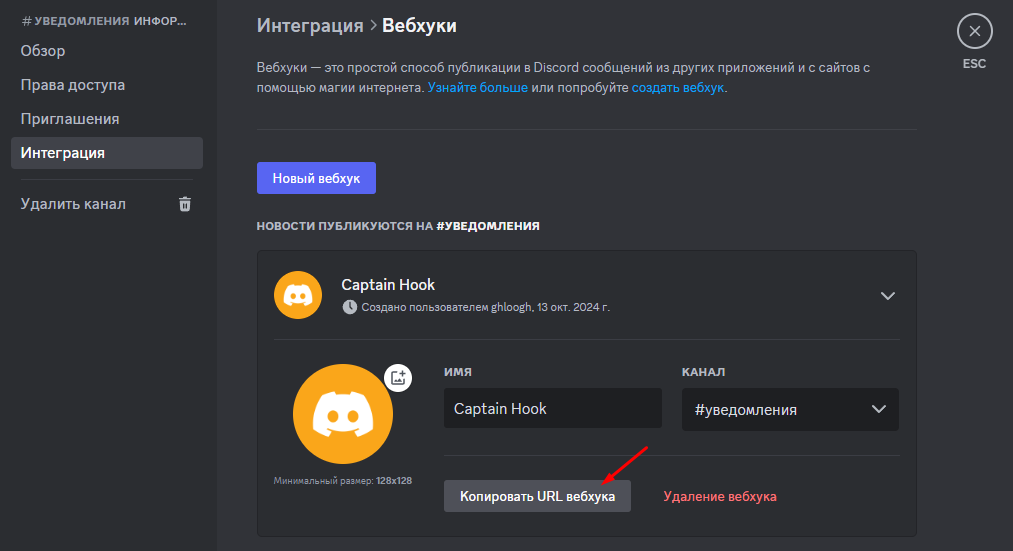The width and height of the screenshot is (1013, 551).
Task: Click Удалить канал in the sidebar
Action: click(73, 204)
